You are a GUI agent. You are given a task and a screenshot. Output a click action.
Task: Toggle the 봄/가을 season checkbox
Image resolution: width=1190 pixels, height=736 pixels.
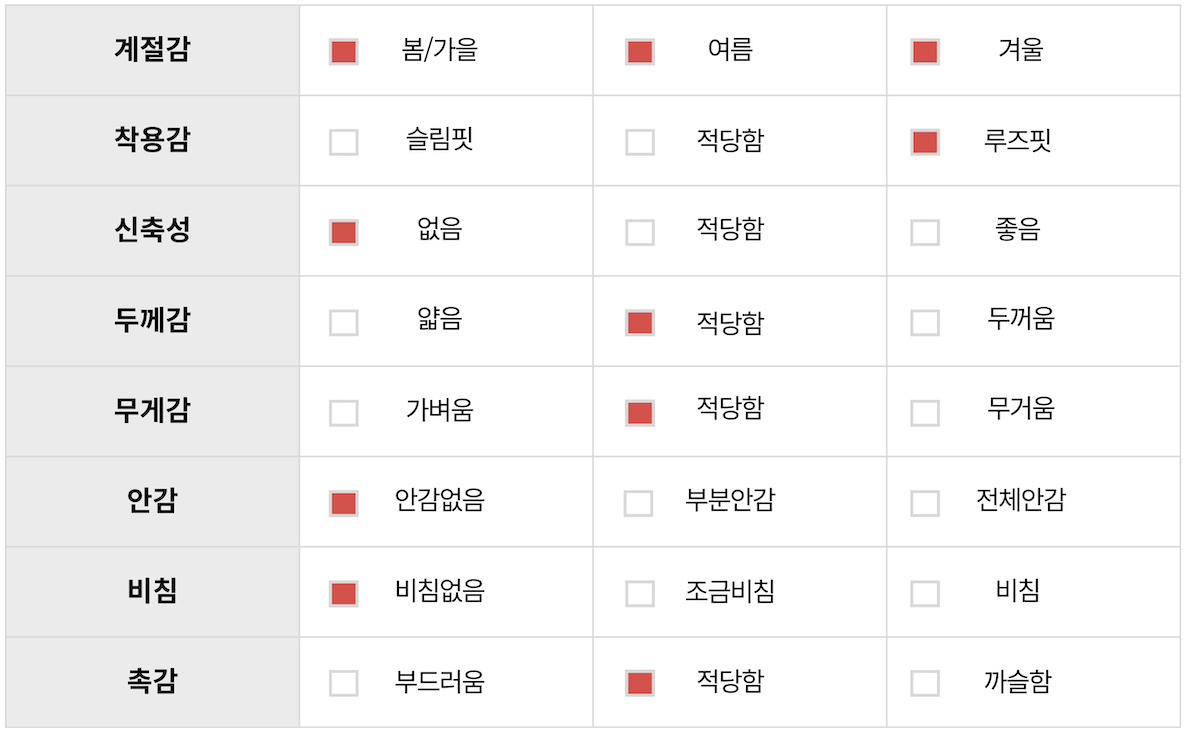click(344, 52)
